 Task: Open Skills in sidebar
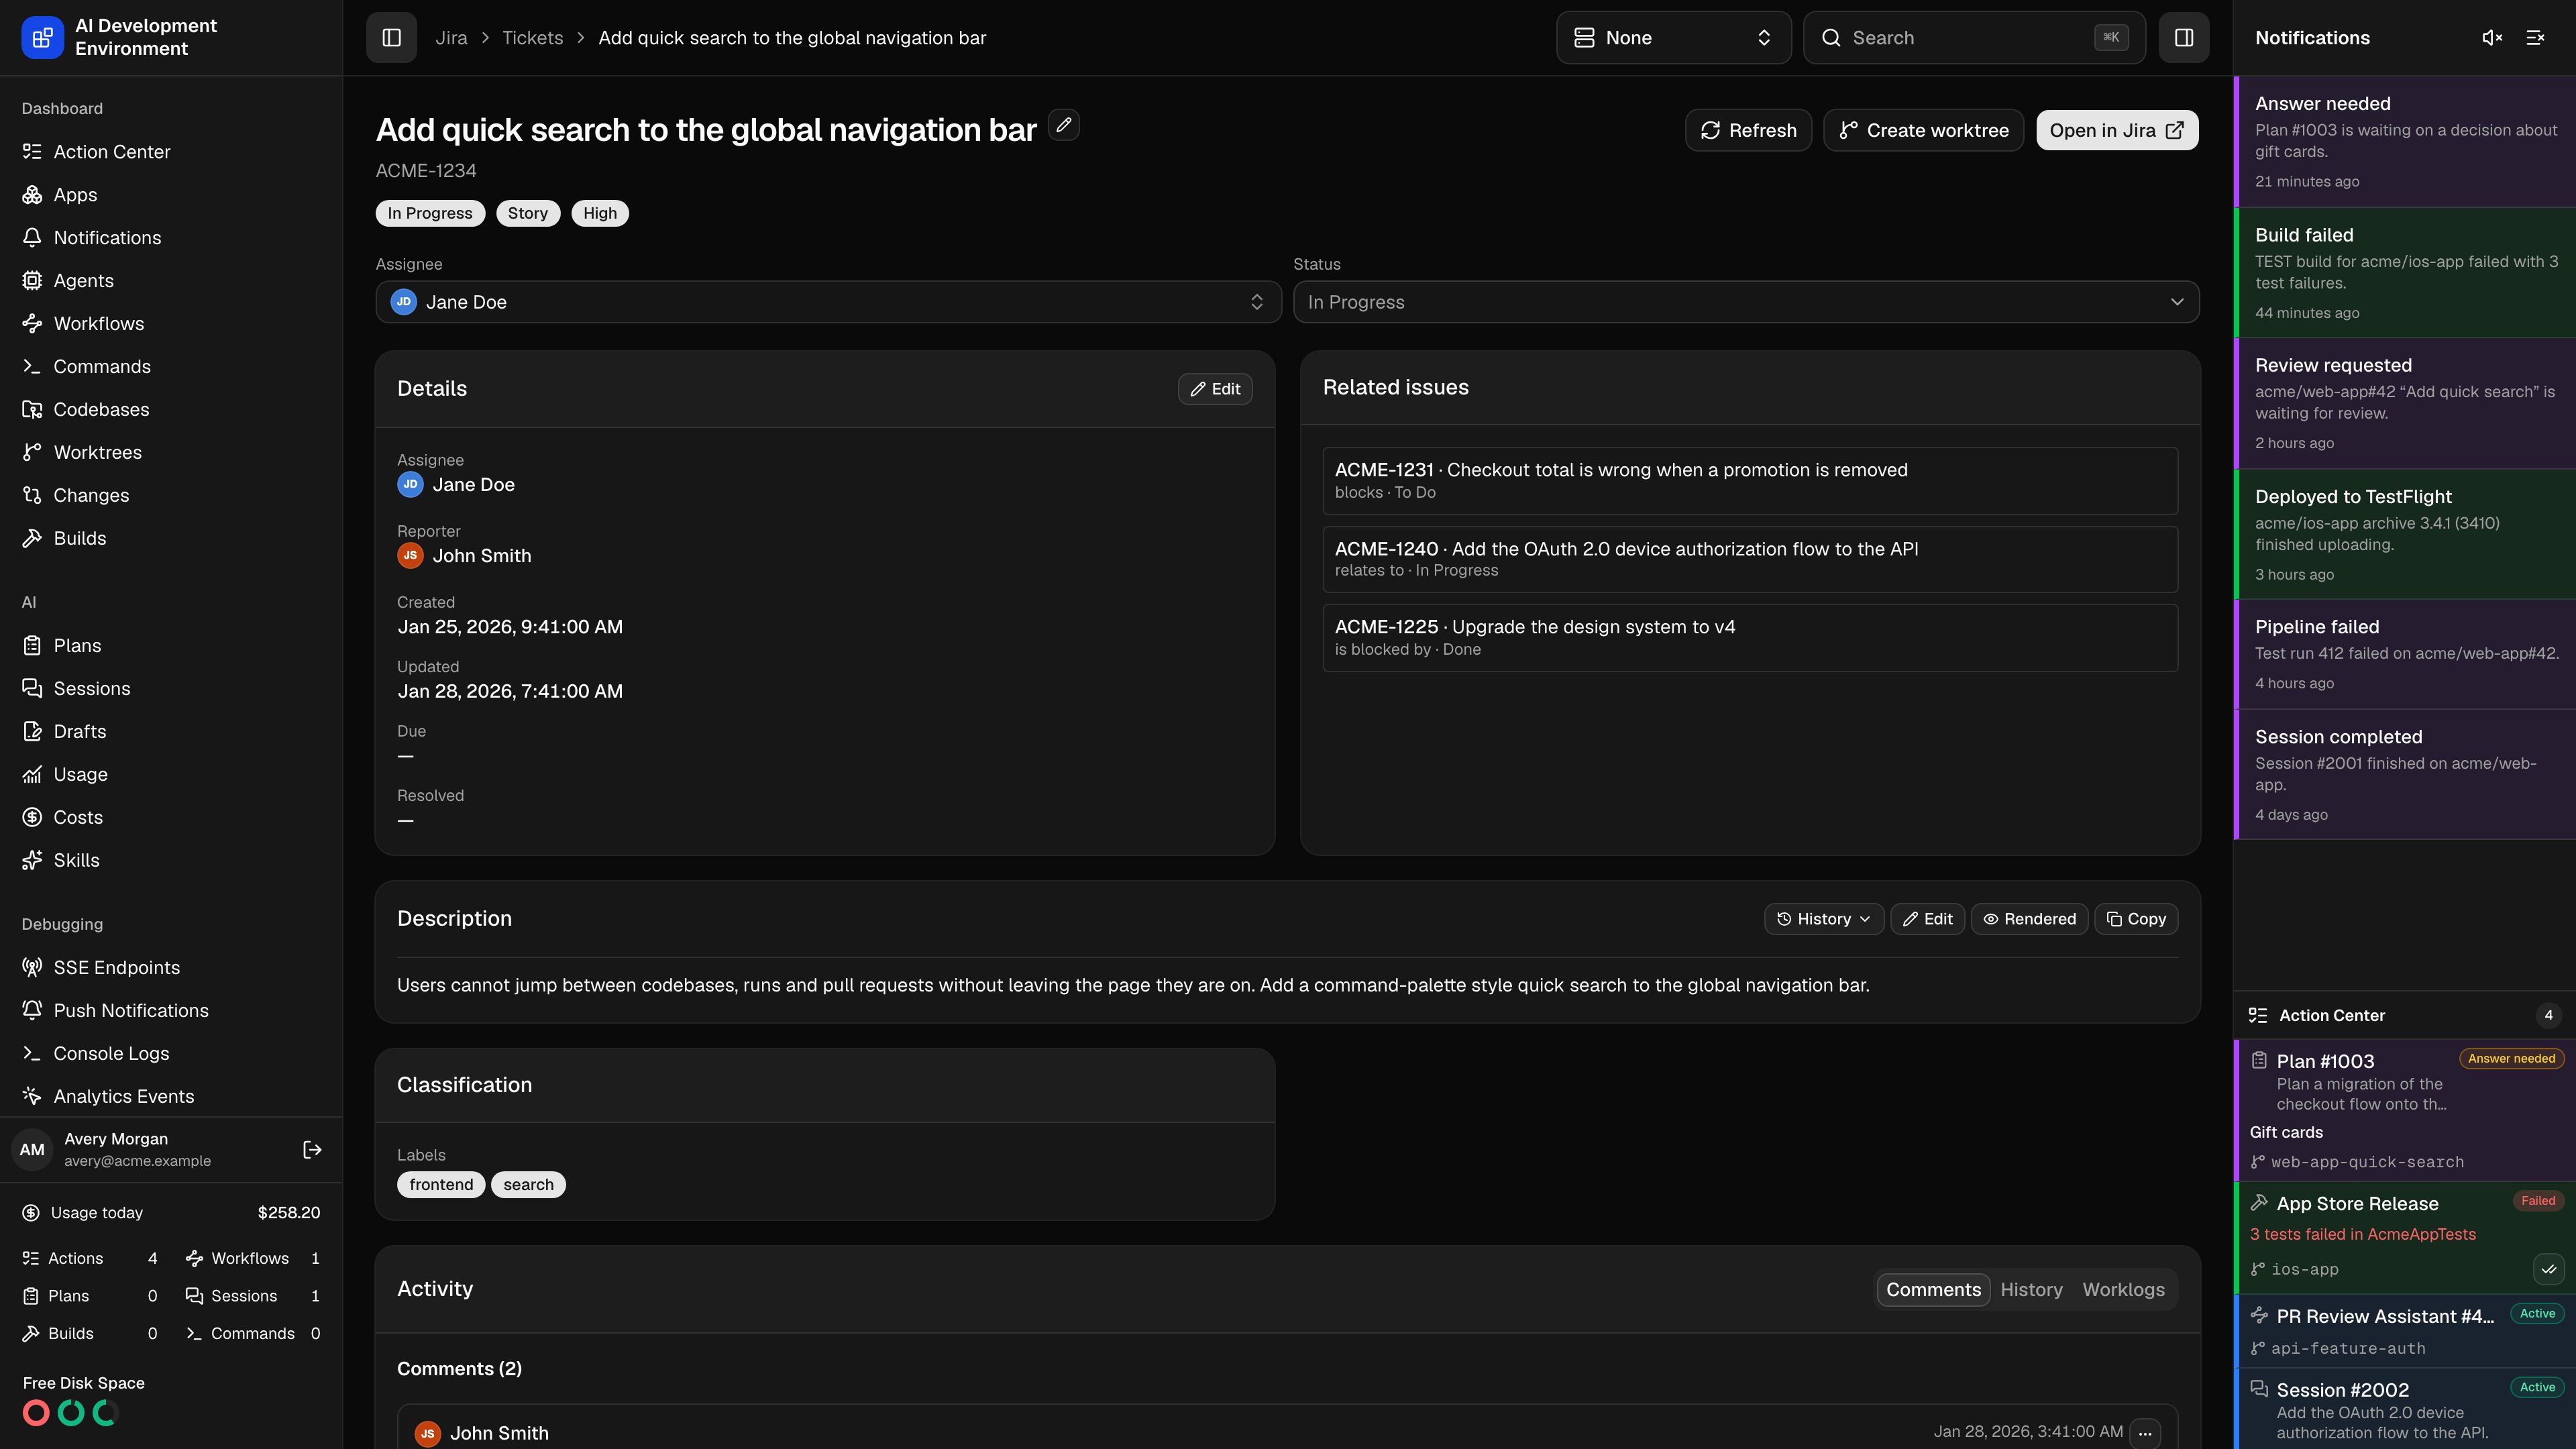point(171,861)
